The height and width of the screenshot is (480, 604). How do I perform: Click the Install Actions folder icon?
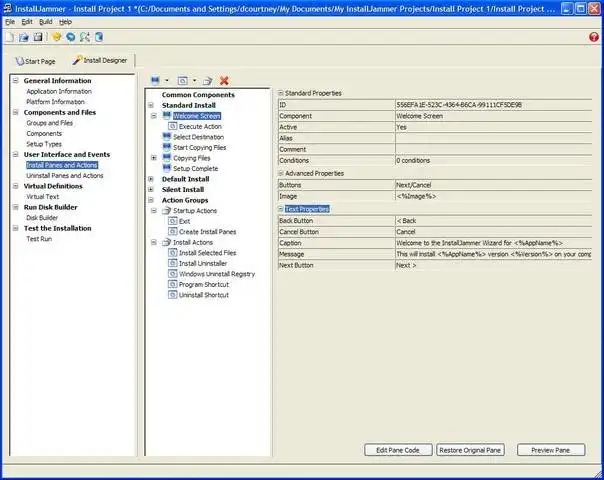point(166,242)
